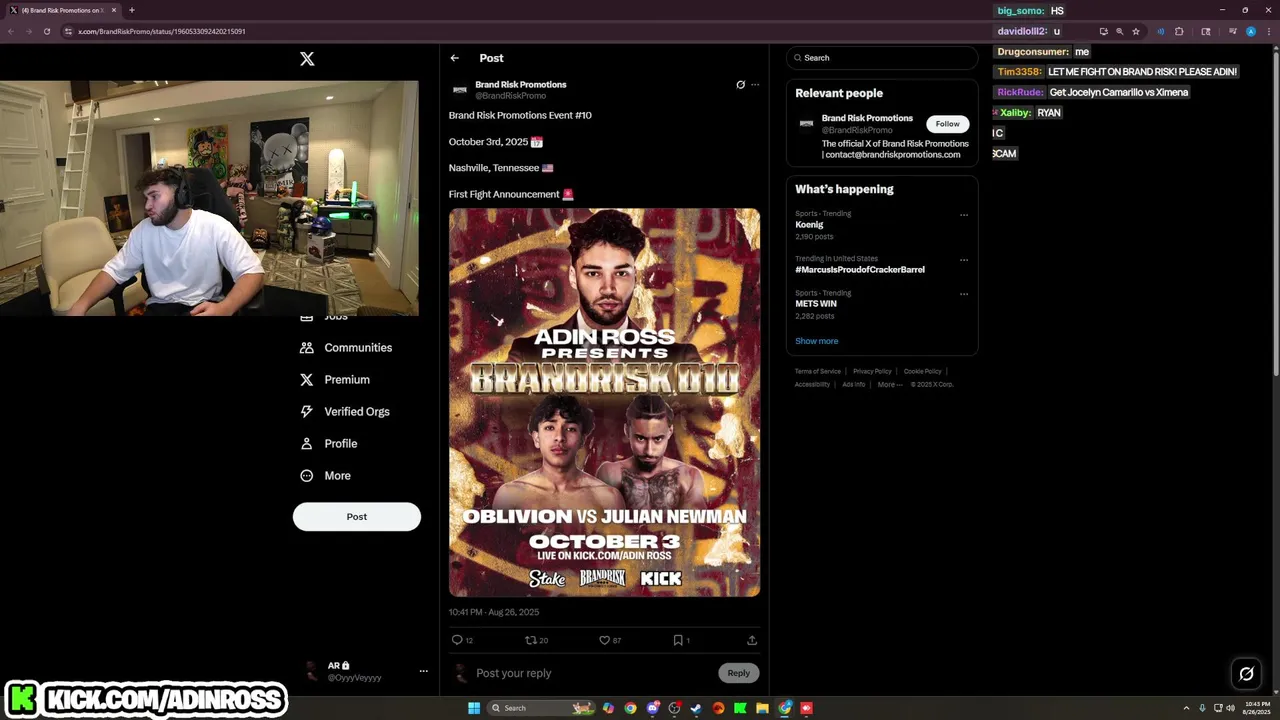Viewport: 1280px width, 720px height.
Task: Open Premium in the sidebar
Action: (x=335, y=380)
